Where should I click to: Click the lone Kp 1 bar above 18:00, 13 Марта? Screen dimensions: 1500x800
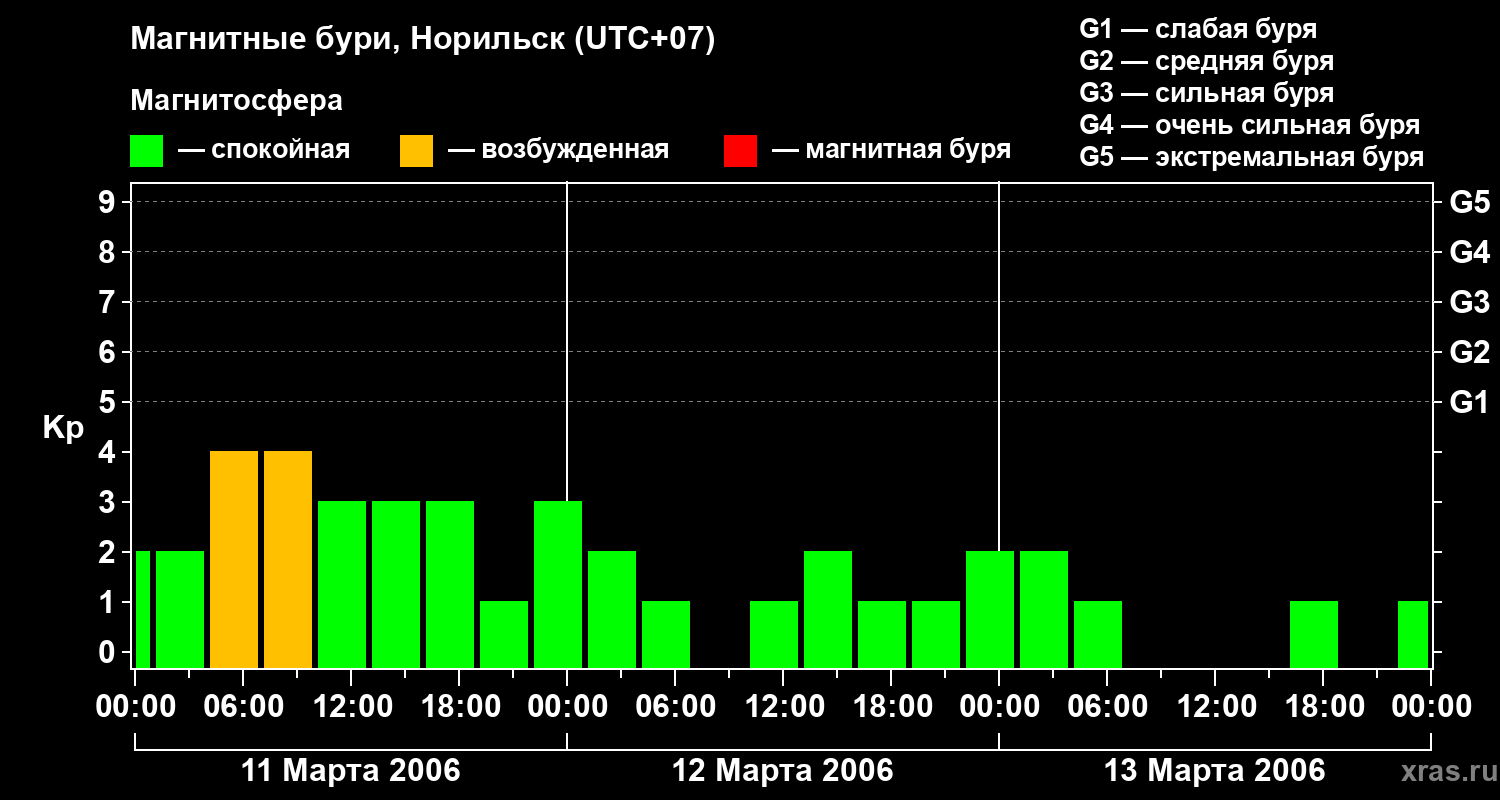[1314, 634]
